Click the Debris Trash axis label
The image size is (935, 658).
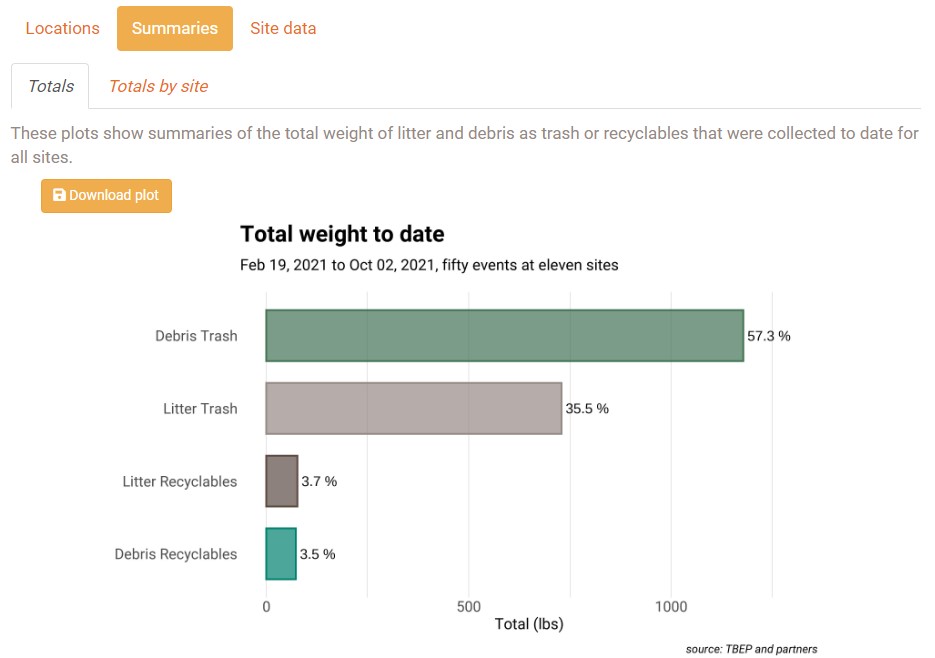tap(196, 336)
